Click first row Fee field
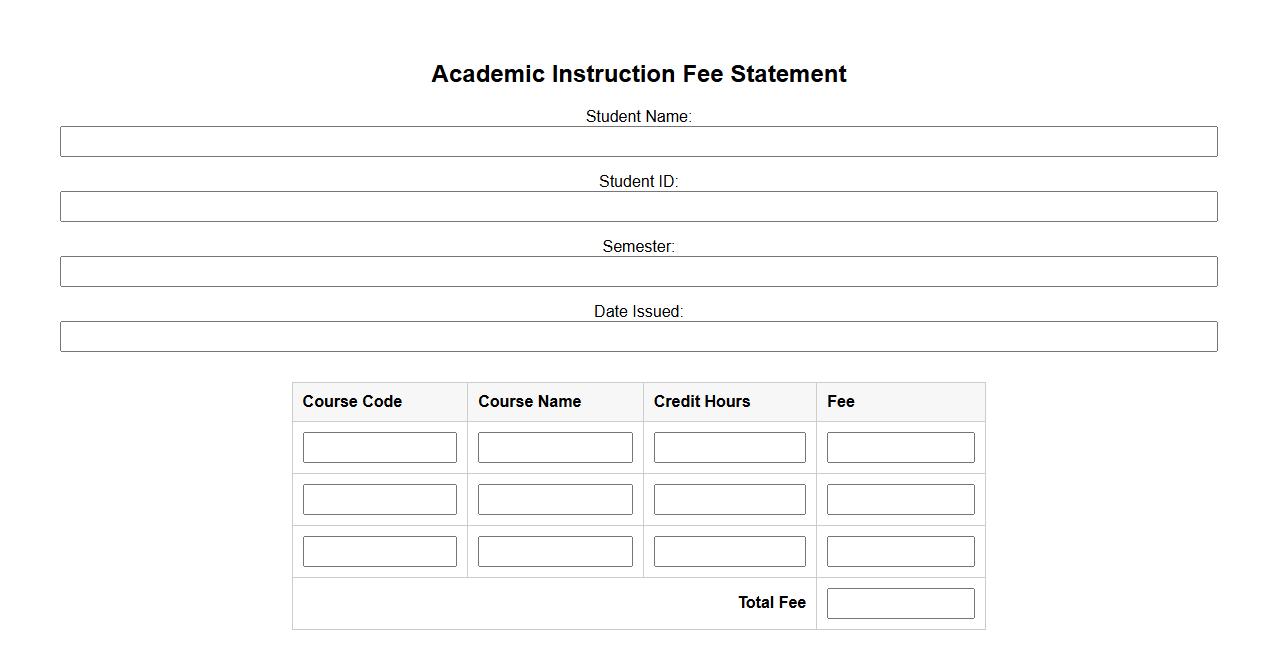1278x650 pixels. [900, 448]
